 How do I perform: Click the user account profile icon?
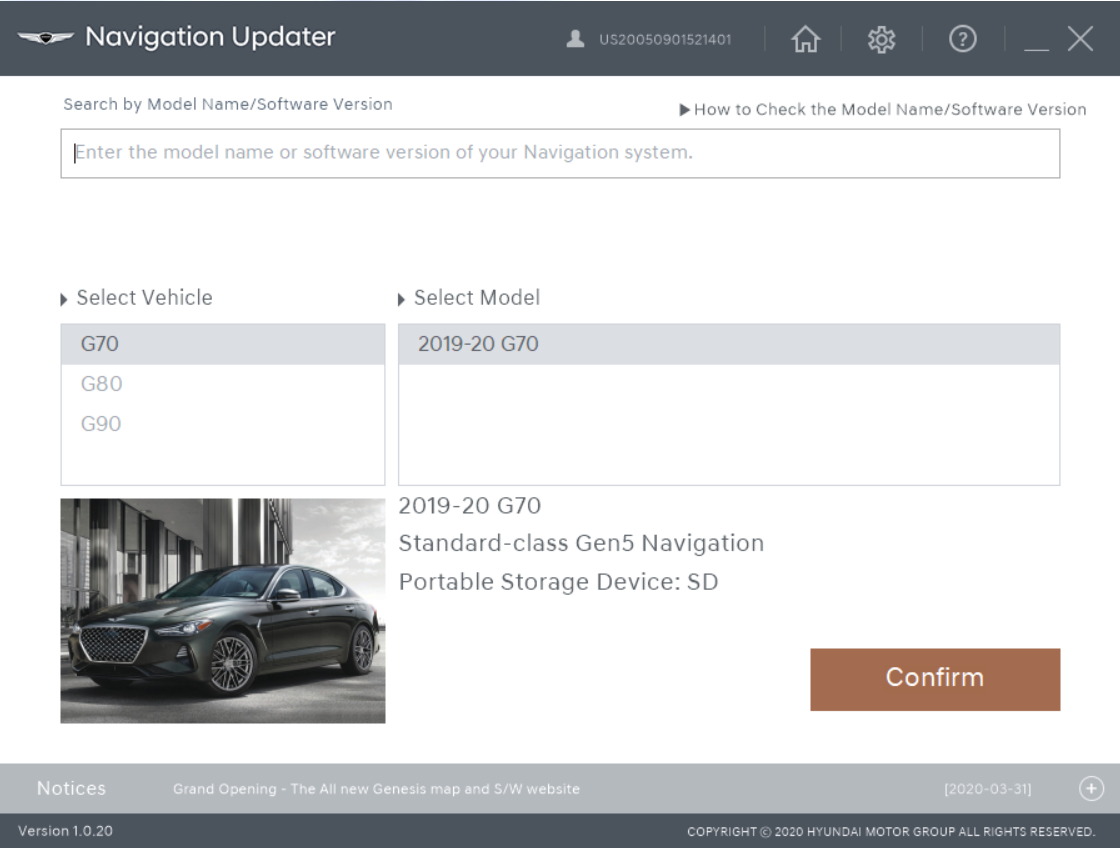[575, 39]
